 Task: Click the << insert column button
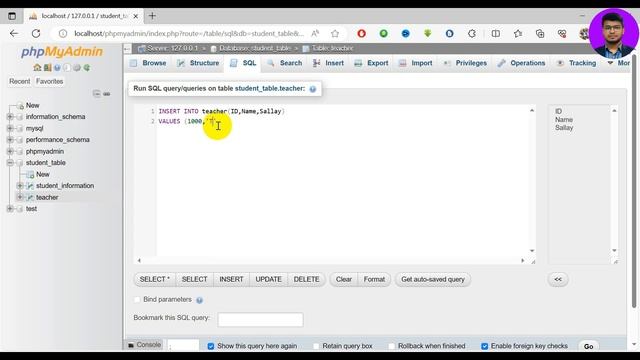coord(558,280)
